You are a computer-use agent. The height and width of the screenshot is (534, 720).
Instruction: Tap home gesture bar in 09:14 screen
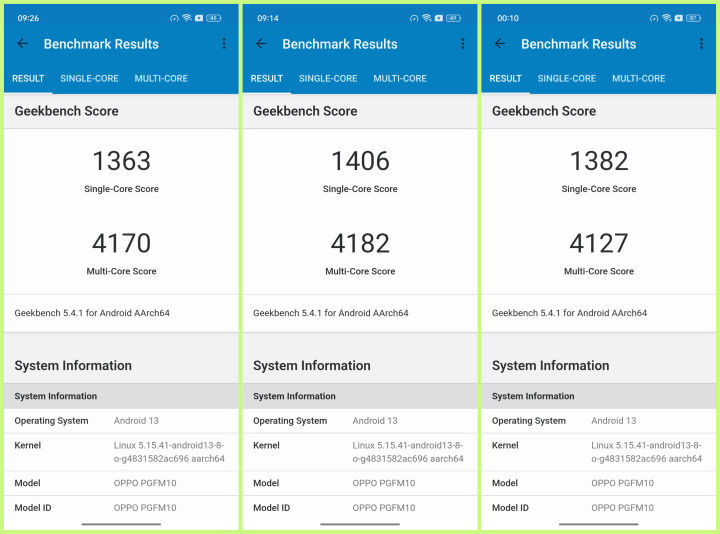360,524
